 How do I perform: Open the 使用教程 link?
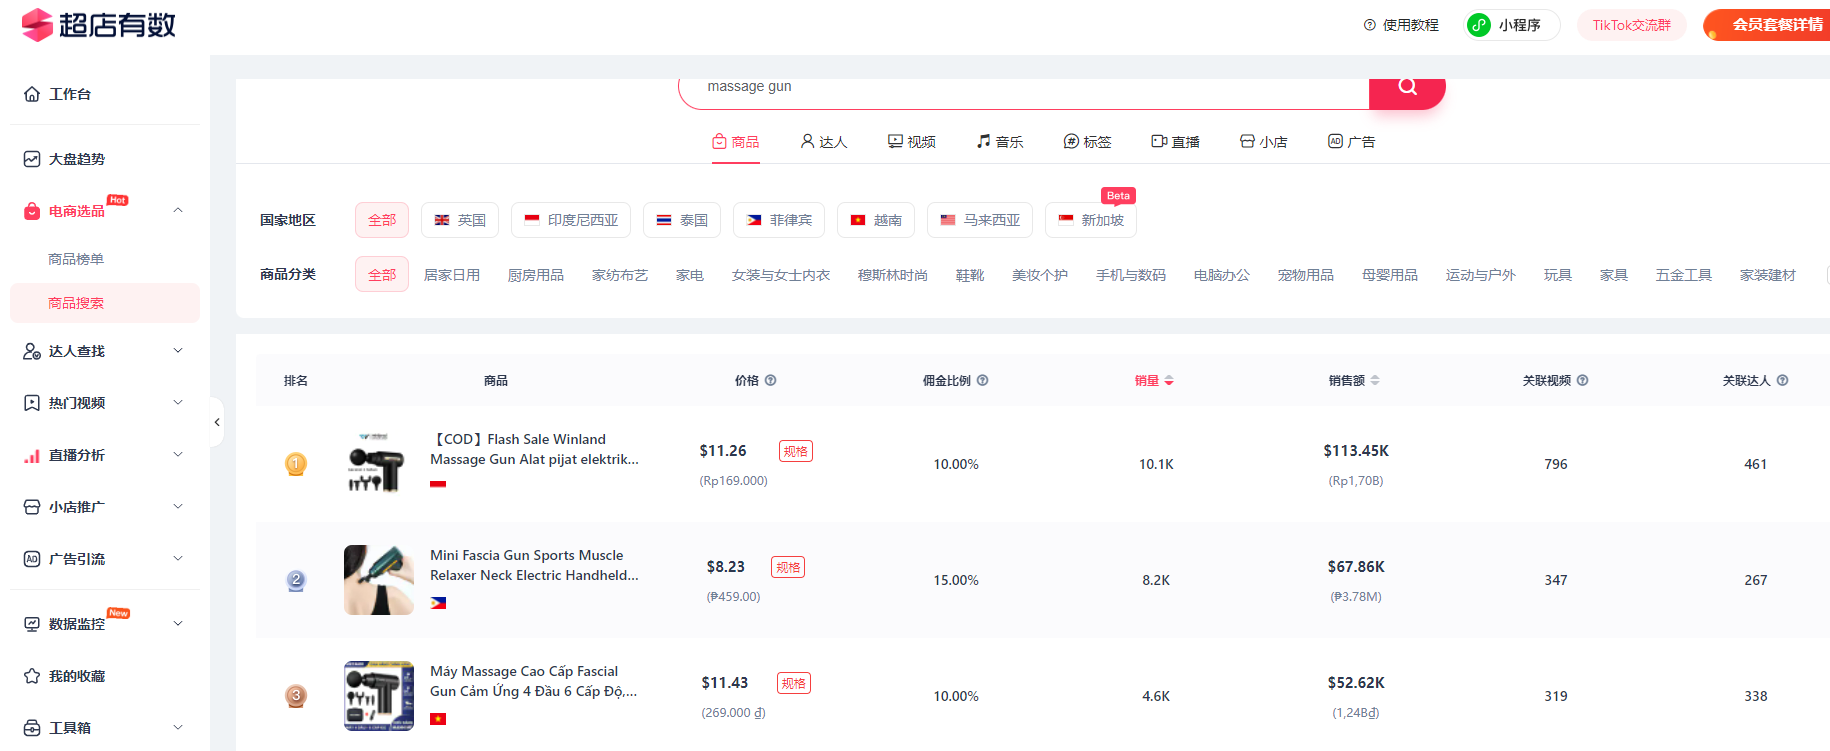[x=1401, y=25]
